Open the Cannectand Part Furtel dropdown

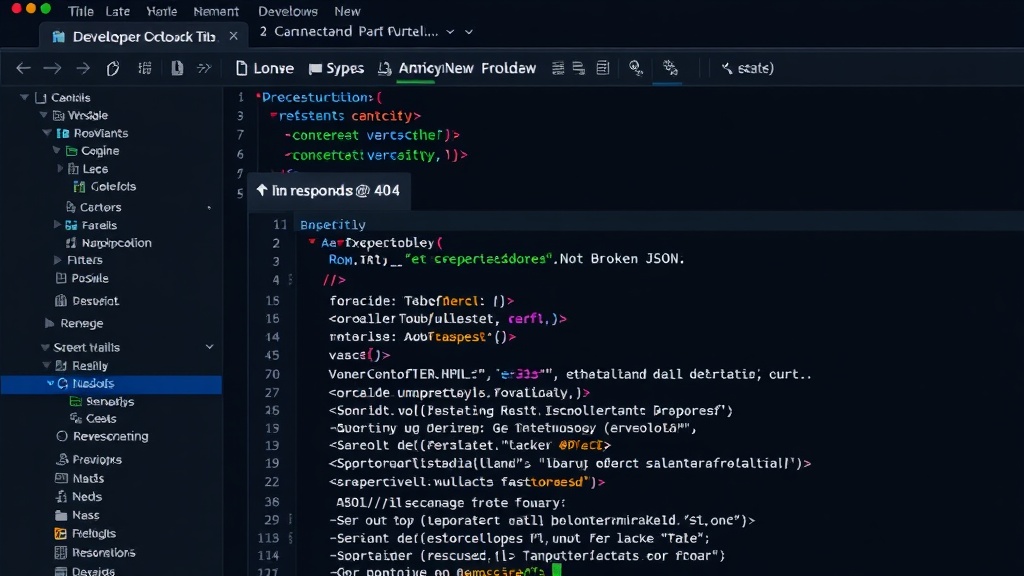[450, 32]
